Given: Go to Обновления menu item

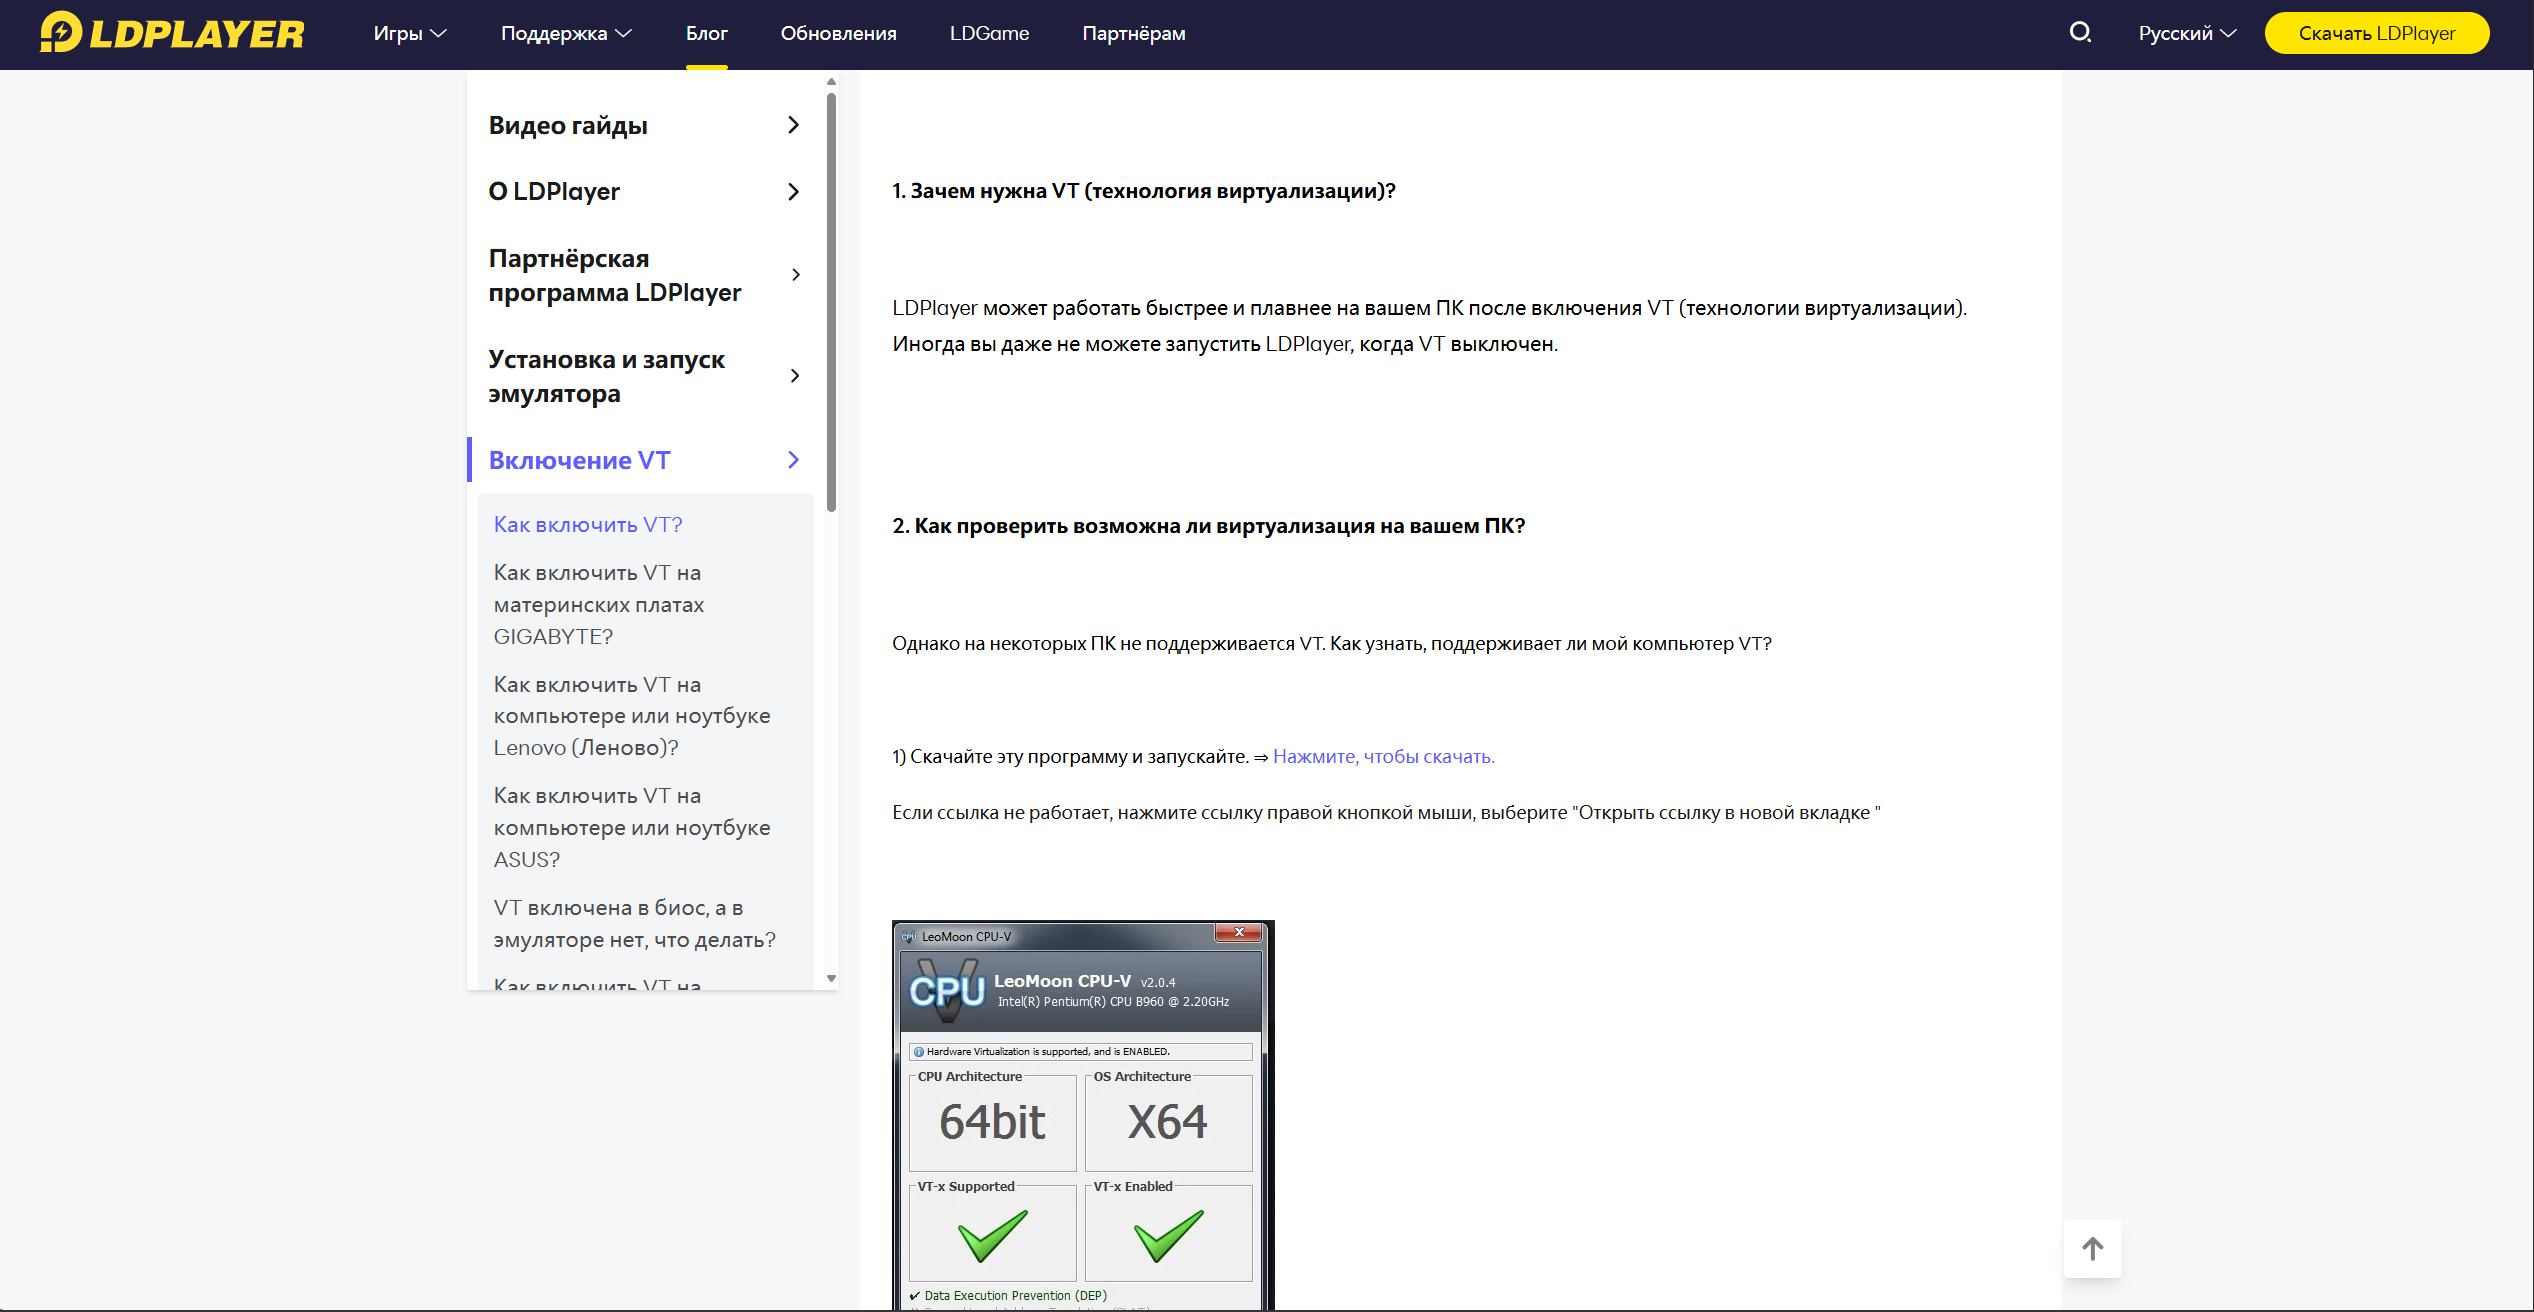Looking at the screenshot, I should (x=838, y=33).
